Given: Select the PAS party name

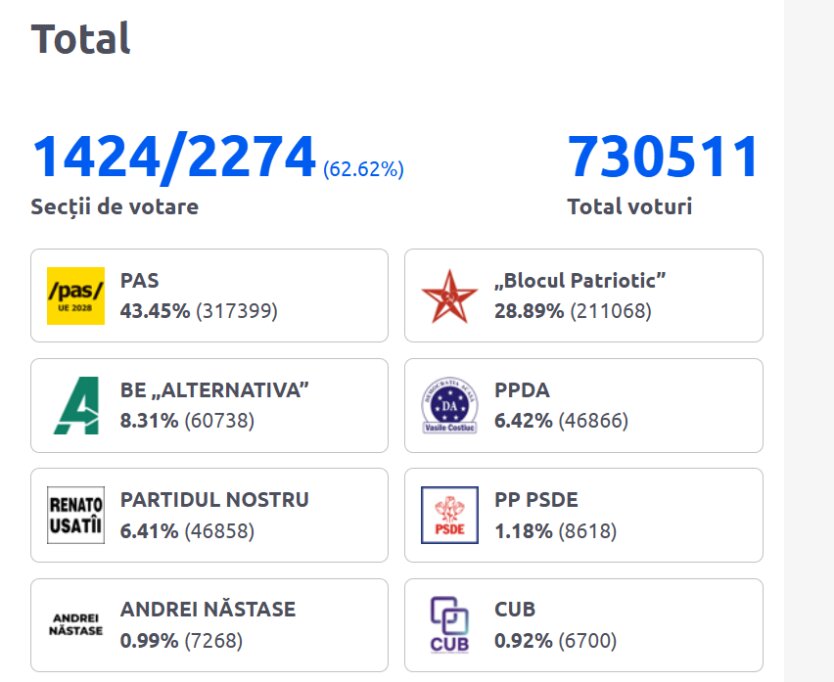Looking at the screenshot, I should 139,280.
